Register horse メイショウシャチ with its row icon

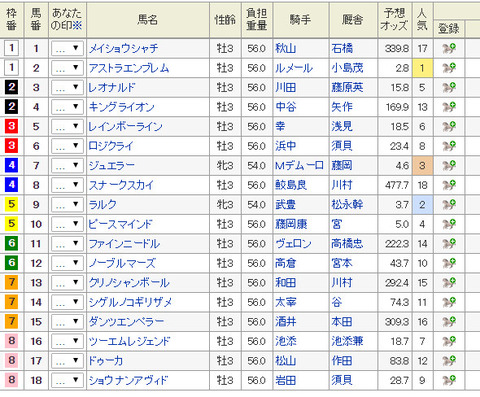(449, 49)
